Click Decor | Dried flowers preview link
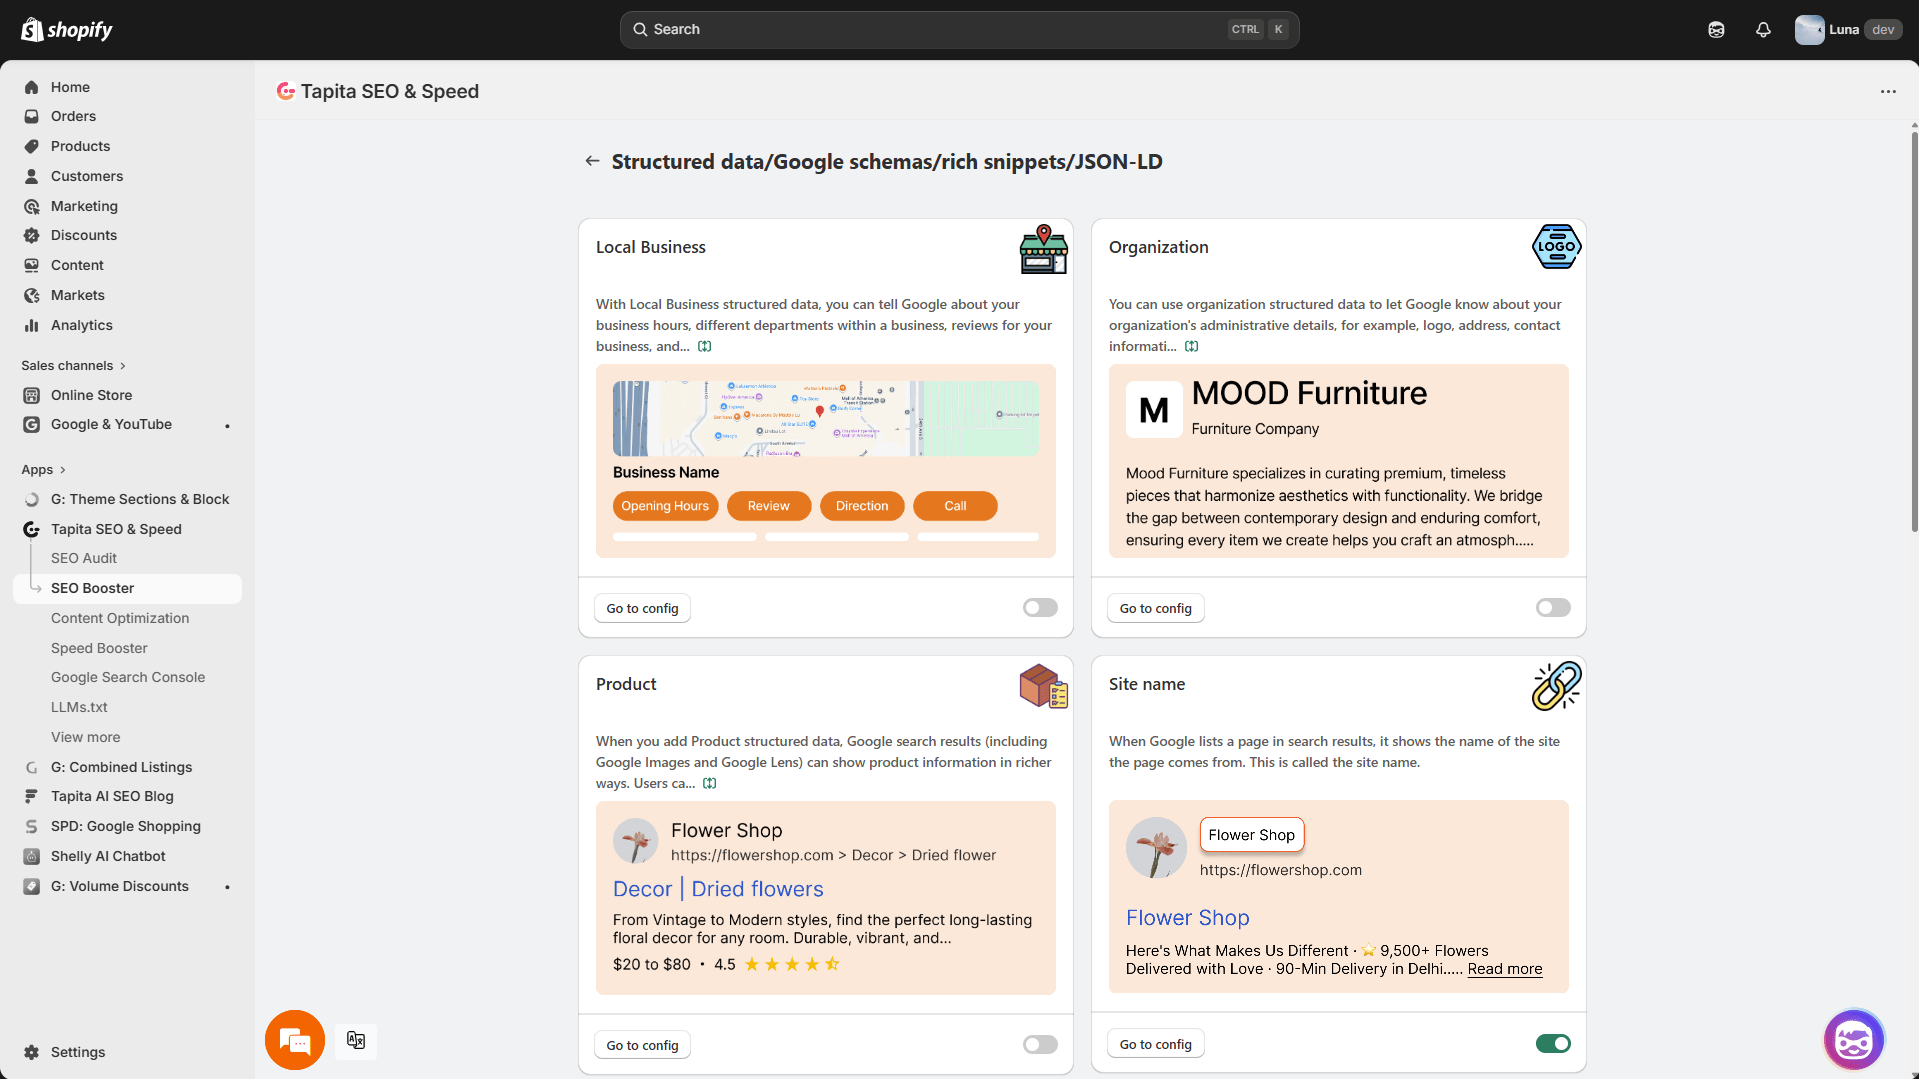The image size is (1919, 1079). point(718,889)
